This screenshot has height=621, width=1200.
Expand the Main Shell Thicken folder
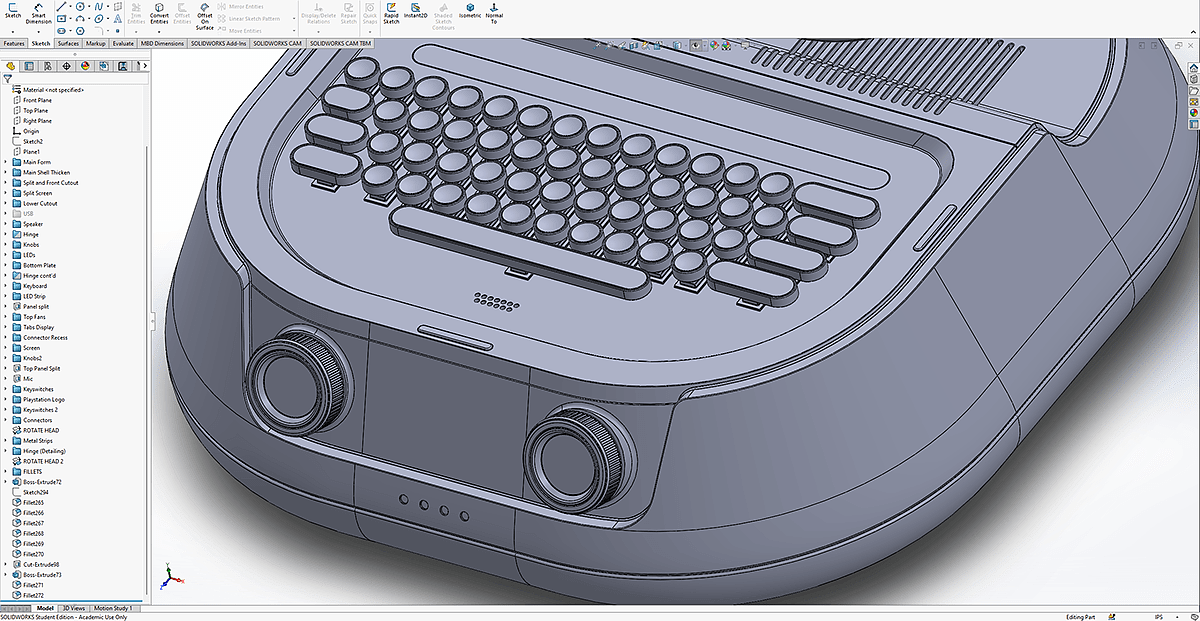[x=5, y=172]
